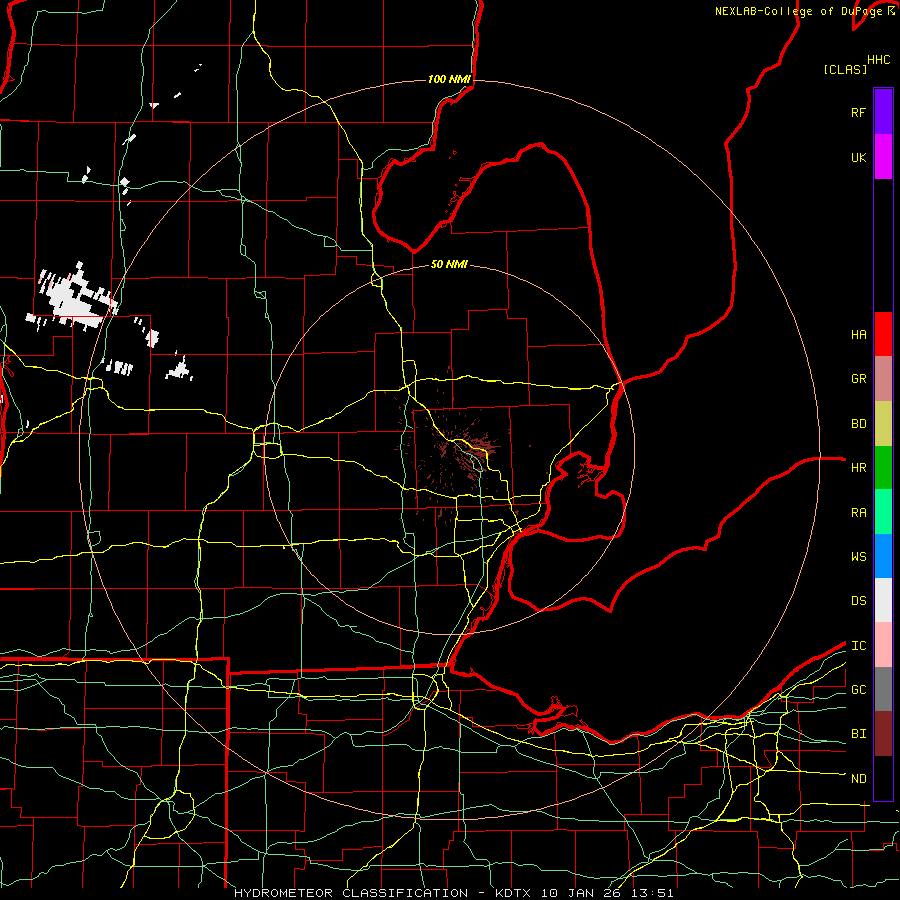Click the WS legend label
This screenshot has width=900, height=900.
858,557
